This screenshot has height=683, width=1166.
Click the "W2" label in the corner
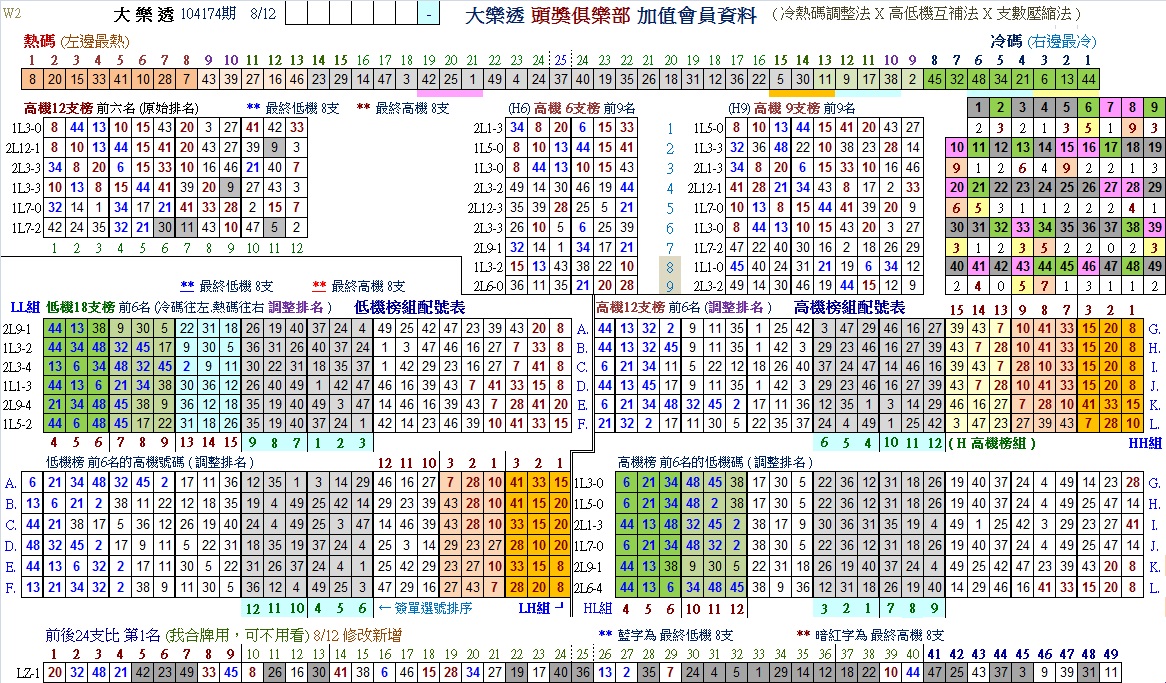(x=12, y=13)
